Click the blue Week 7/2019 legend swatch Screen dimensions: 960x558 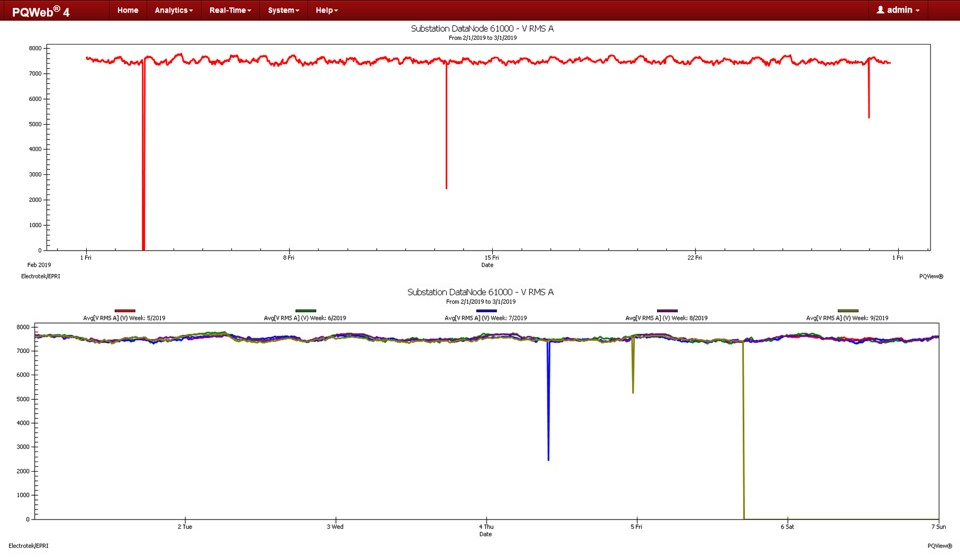tap(486, 311)
